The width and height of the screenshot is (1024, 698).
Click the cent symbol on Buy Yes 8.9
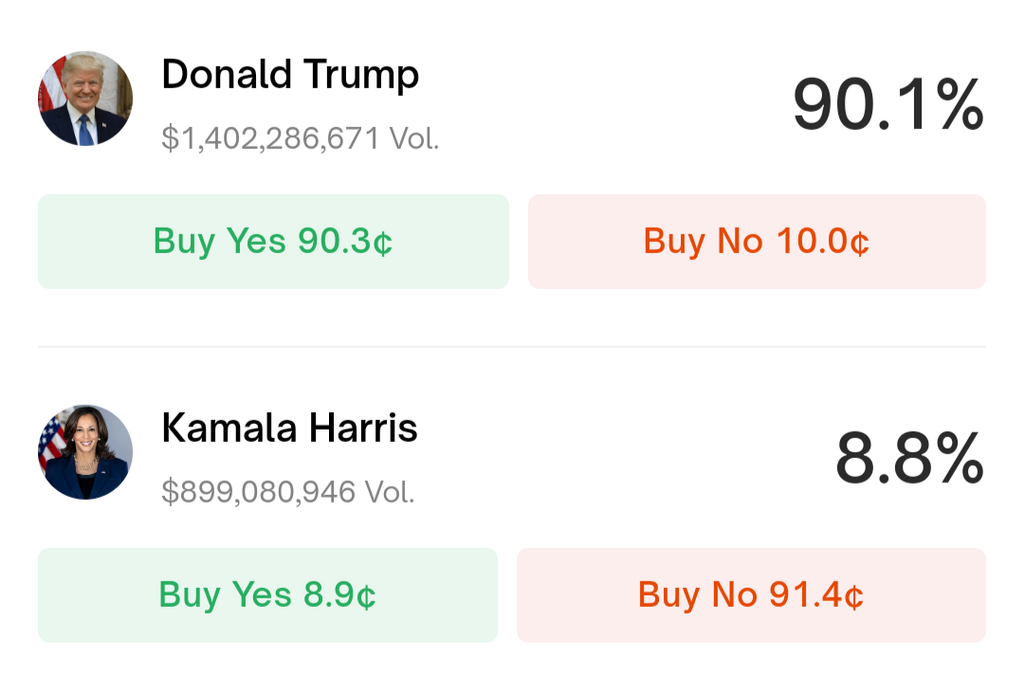[x=367, y=597]
